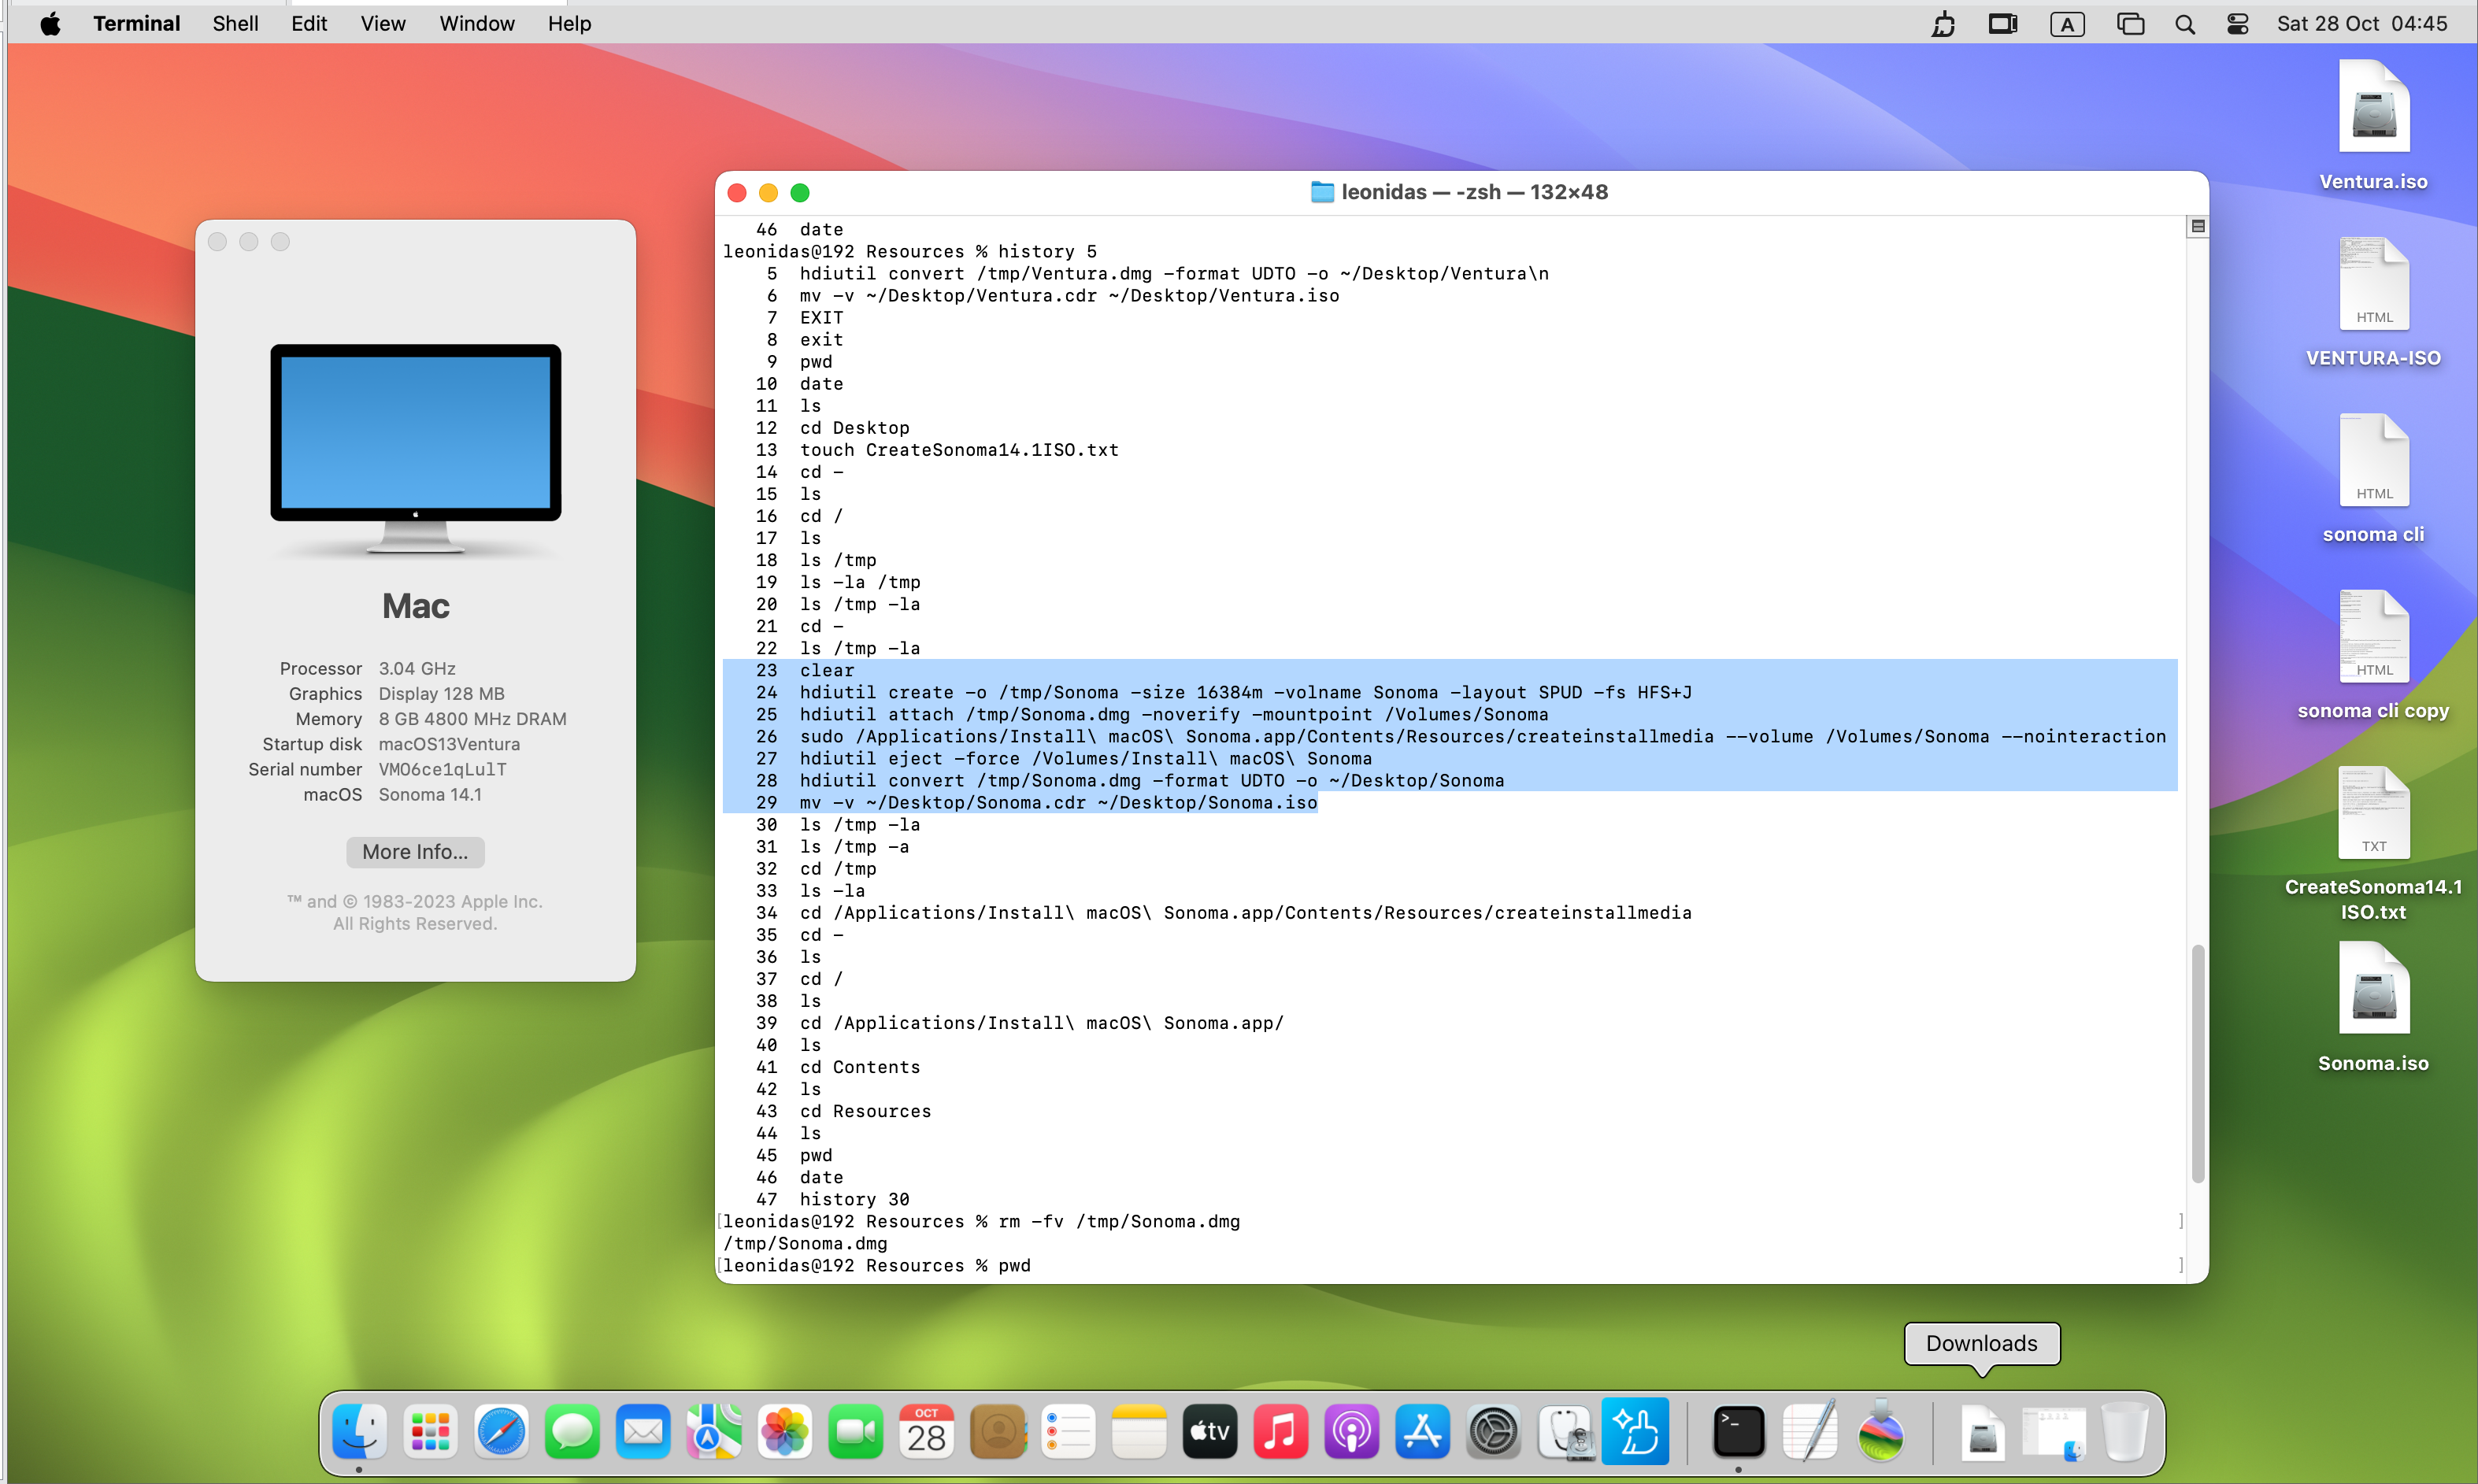Open the Notes app in the Dock
The height and width of the screenshot is (1484, 2478).
click(x=1140, y=1432)
